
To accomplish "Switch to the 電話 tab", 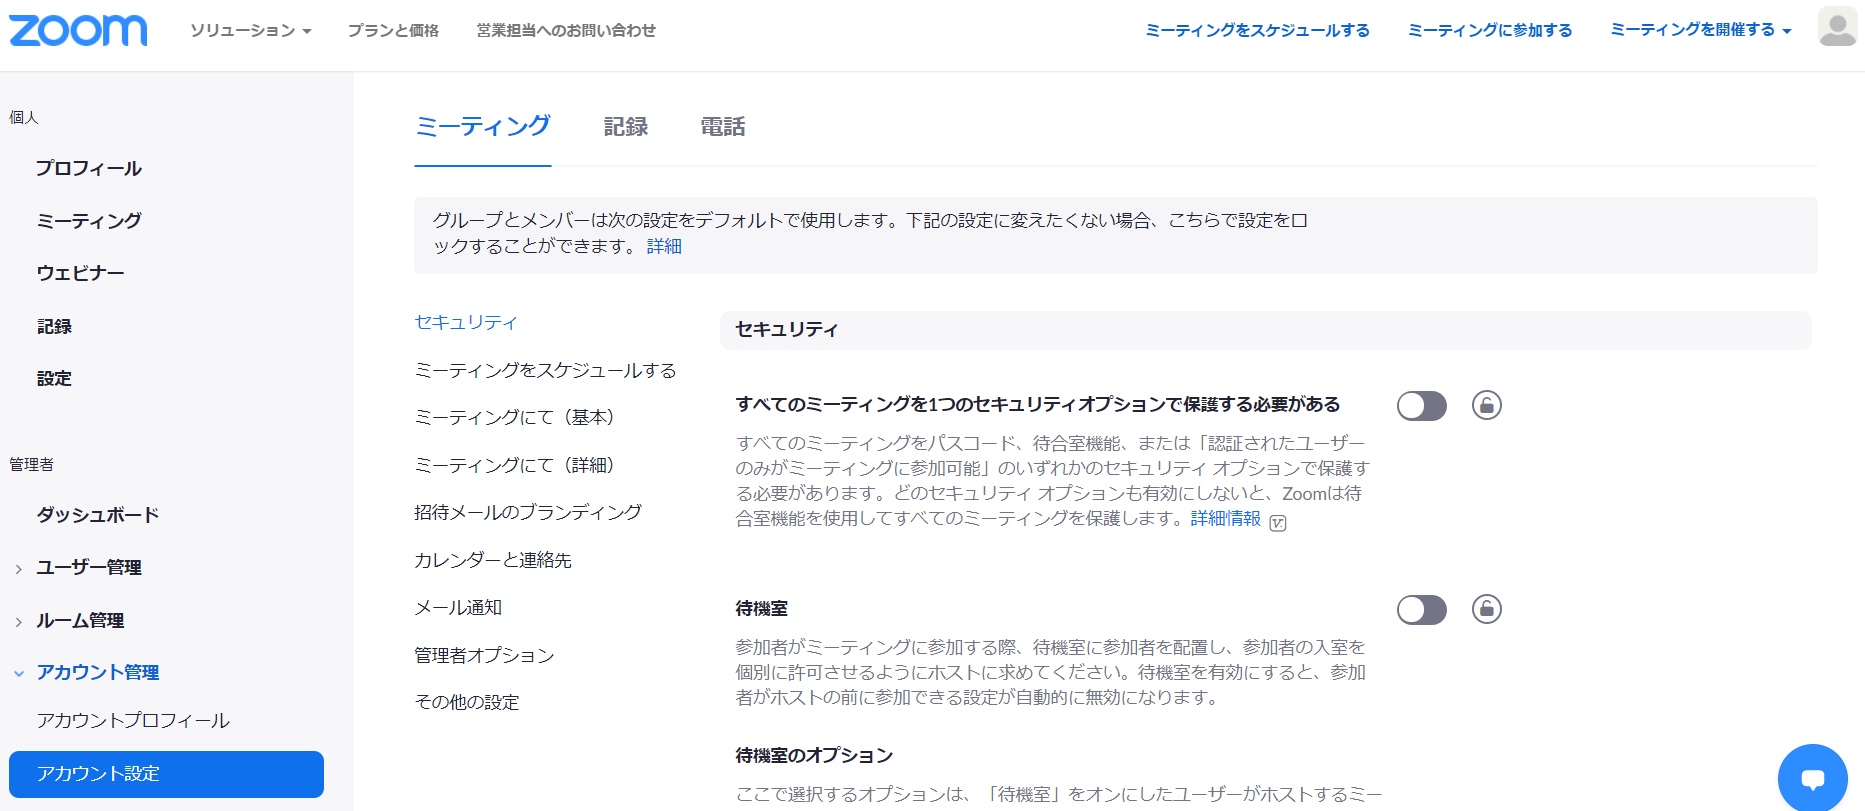I will coord(723,127).
